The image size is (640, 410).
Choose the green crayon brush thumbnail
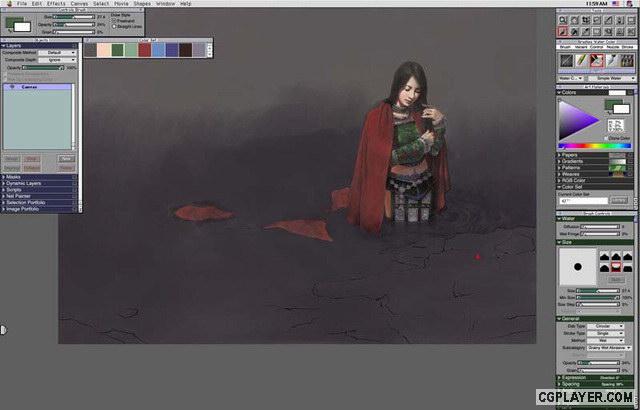click(x=581, y=61)
